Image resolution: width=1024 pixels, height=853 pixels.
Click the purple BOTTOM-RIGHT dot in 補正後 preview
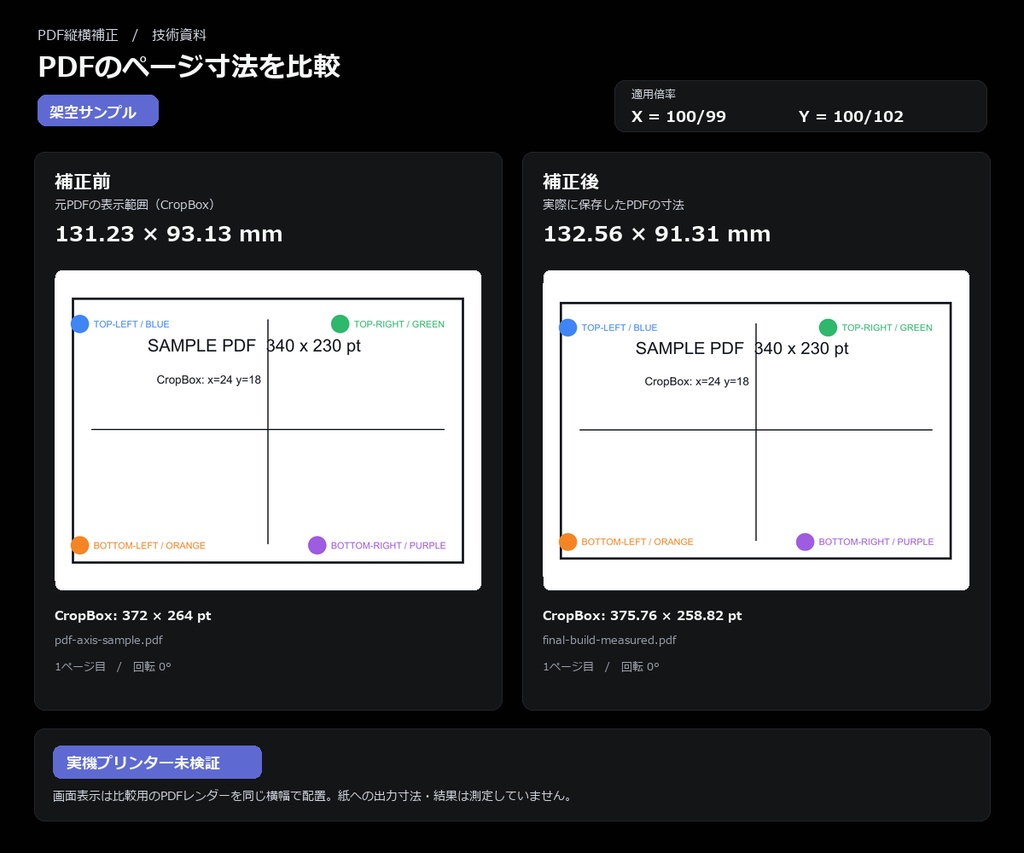(x=805, y=541)
